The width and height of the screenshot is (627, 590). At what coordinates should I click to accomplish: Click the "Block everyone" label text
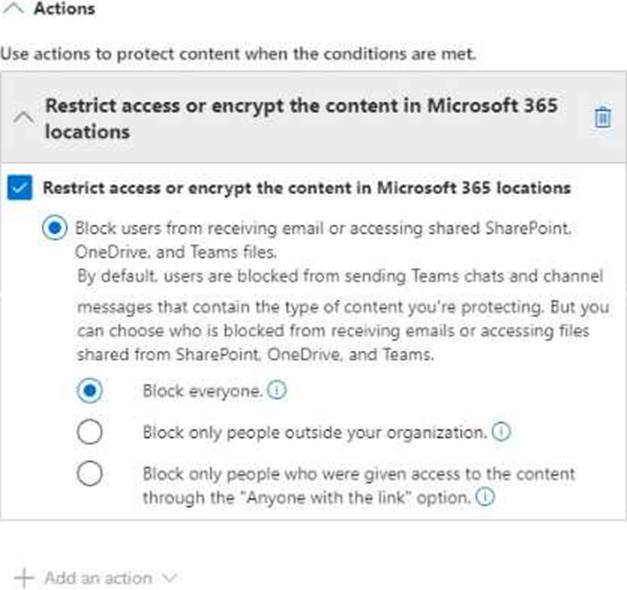click(x=202, y=392)
